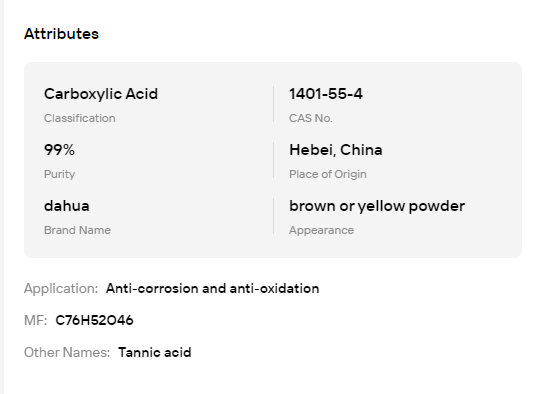Click the MF label
Viewport: 542px width, 394px height.
pyautogui.click(x=36, y=320)
